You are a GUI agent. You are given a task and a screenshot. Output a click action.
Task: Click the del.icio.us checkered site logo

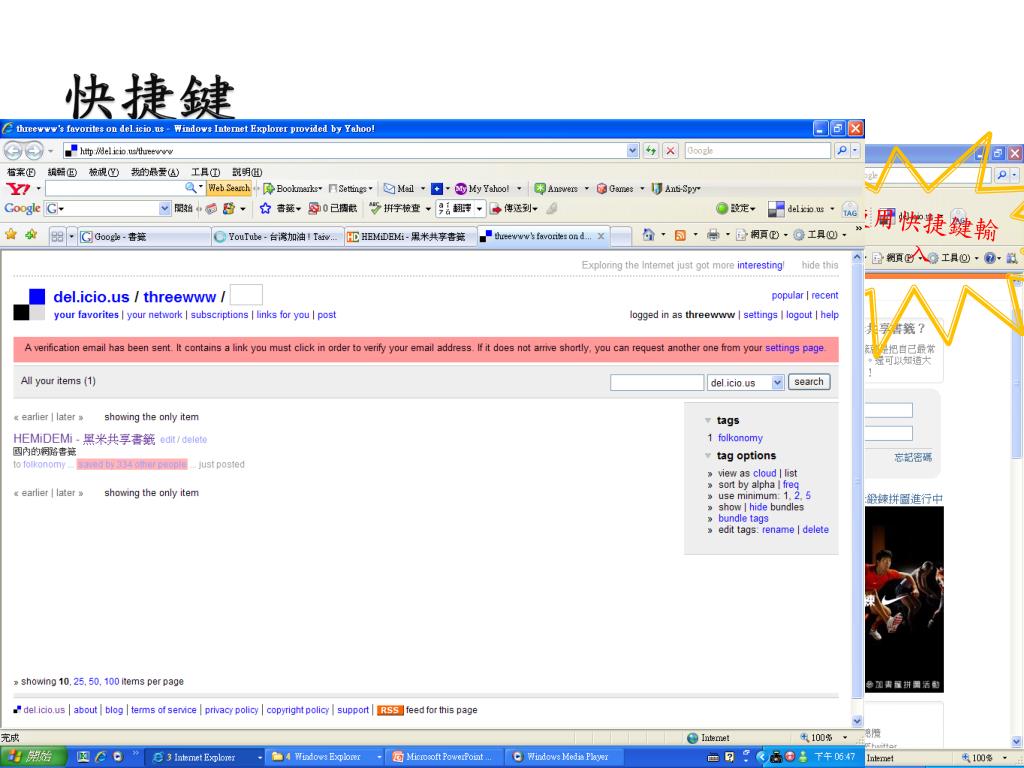[x=29, y=304]
